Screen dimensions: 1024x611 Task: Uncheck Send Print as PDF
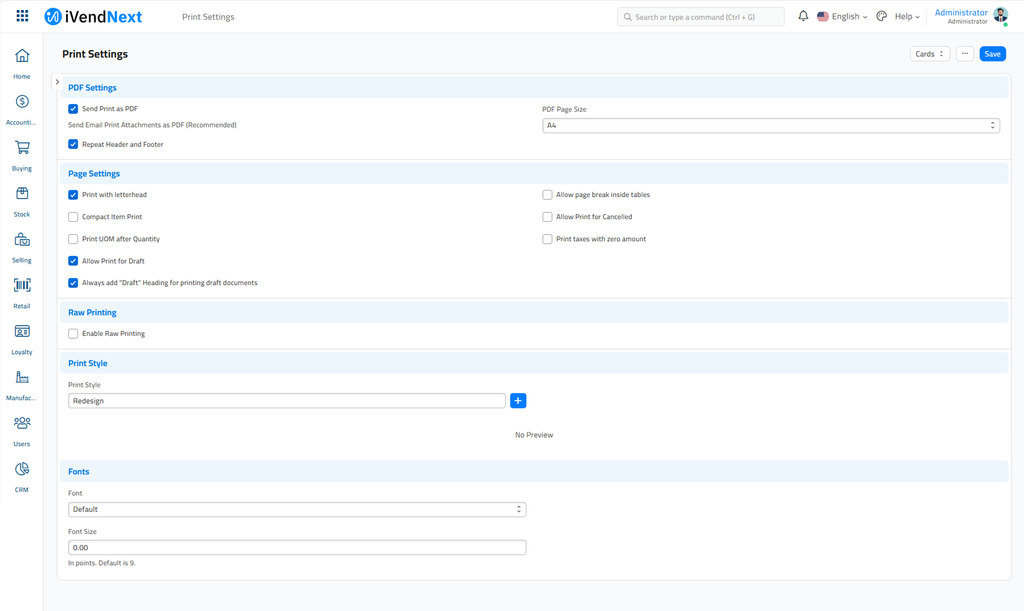[73, 108]
